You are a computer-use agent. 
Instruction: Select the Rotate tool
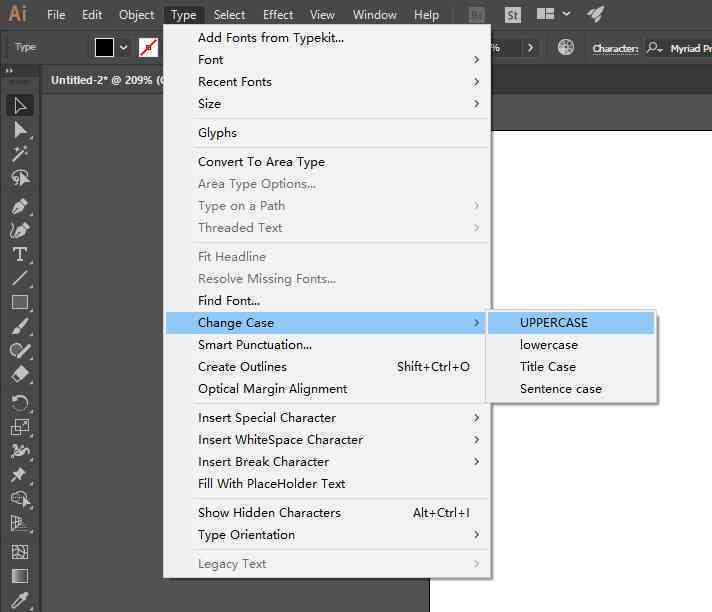(20, 403)
